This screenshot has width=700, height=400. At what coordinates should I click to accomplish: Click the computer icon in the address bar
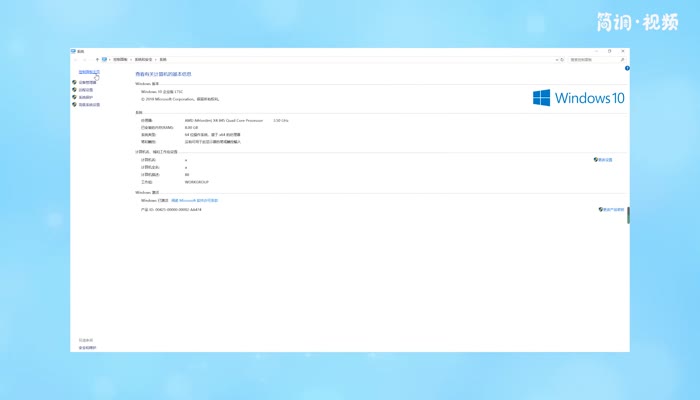click(x=104, y=60)
